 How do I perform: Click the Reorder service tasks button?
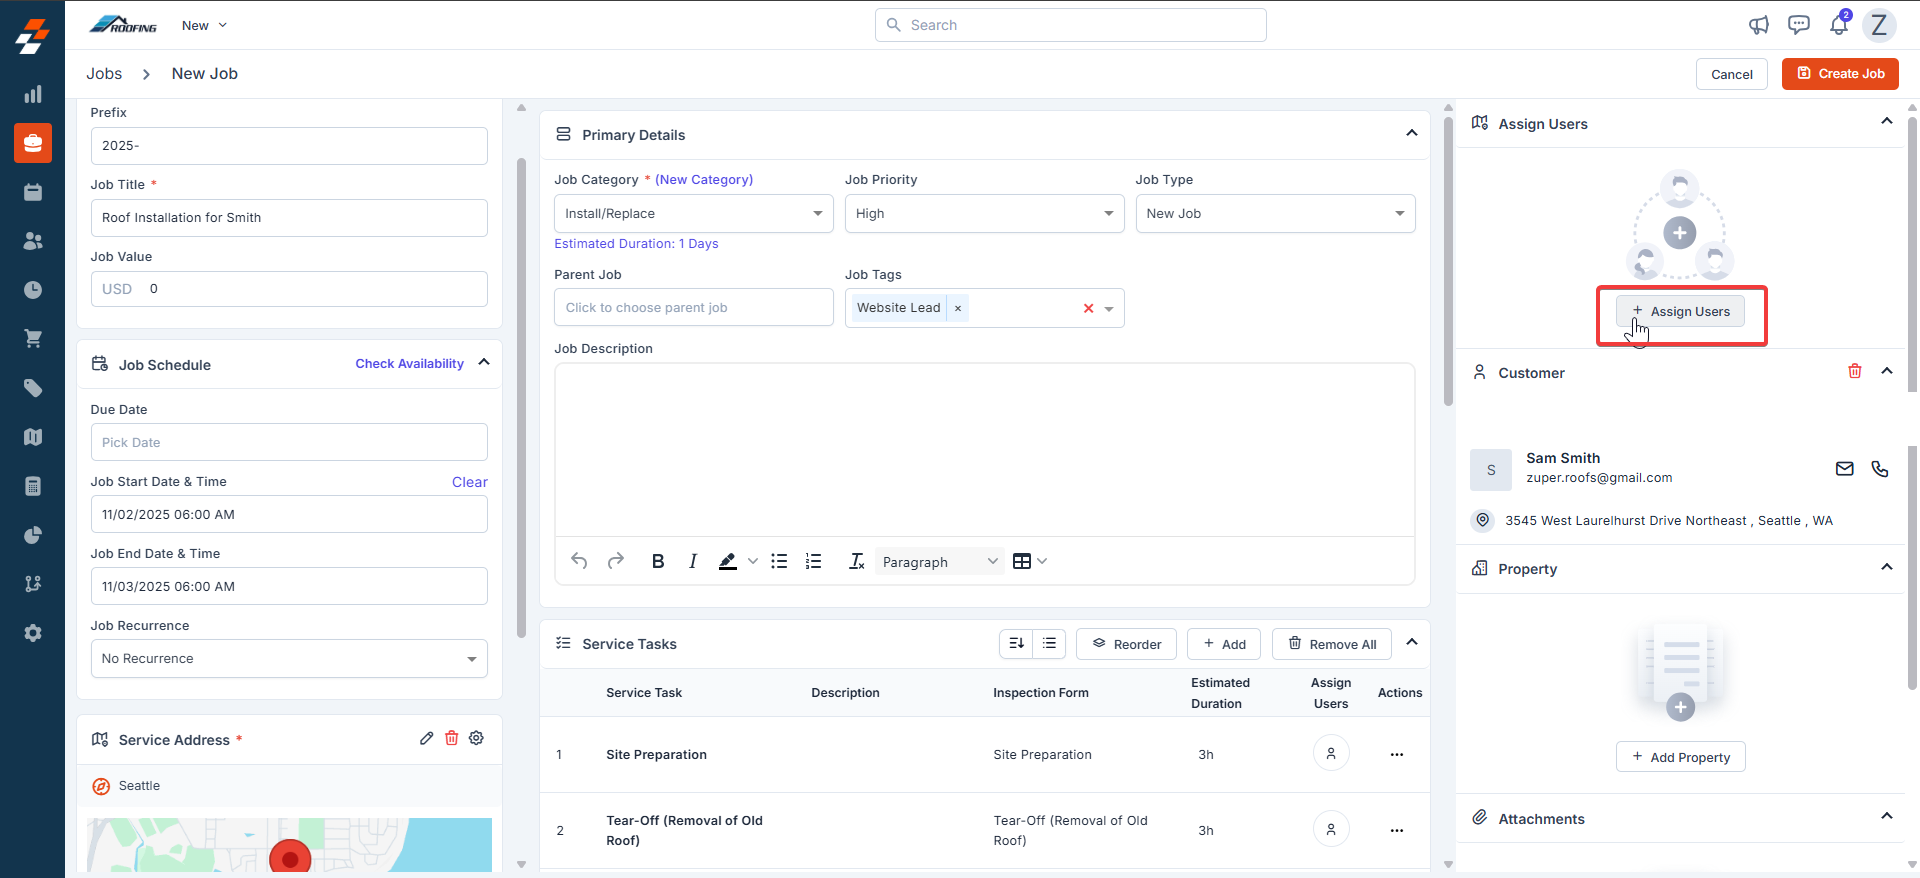coord(1126,644)
